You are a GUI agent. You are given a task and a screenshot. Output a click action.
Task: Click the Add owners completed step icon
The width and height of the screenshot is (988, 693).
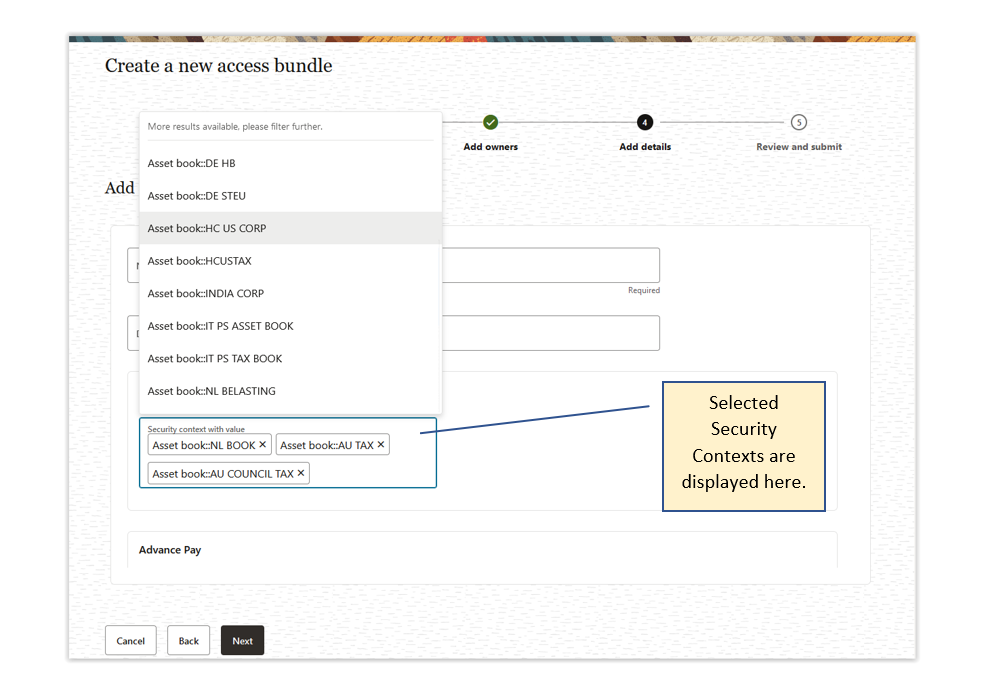490,122
